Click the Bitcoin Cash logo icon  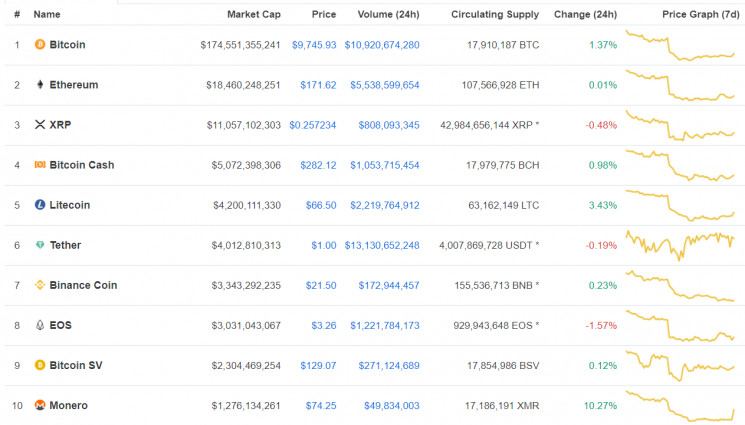coord(40,164)
